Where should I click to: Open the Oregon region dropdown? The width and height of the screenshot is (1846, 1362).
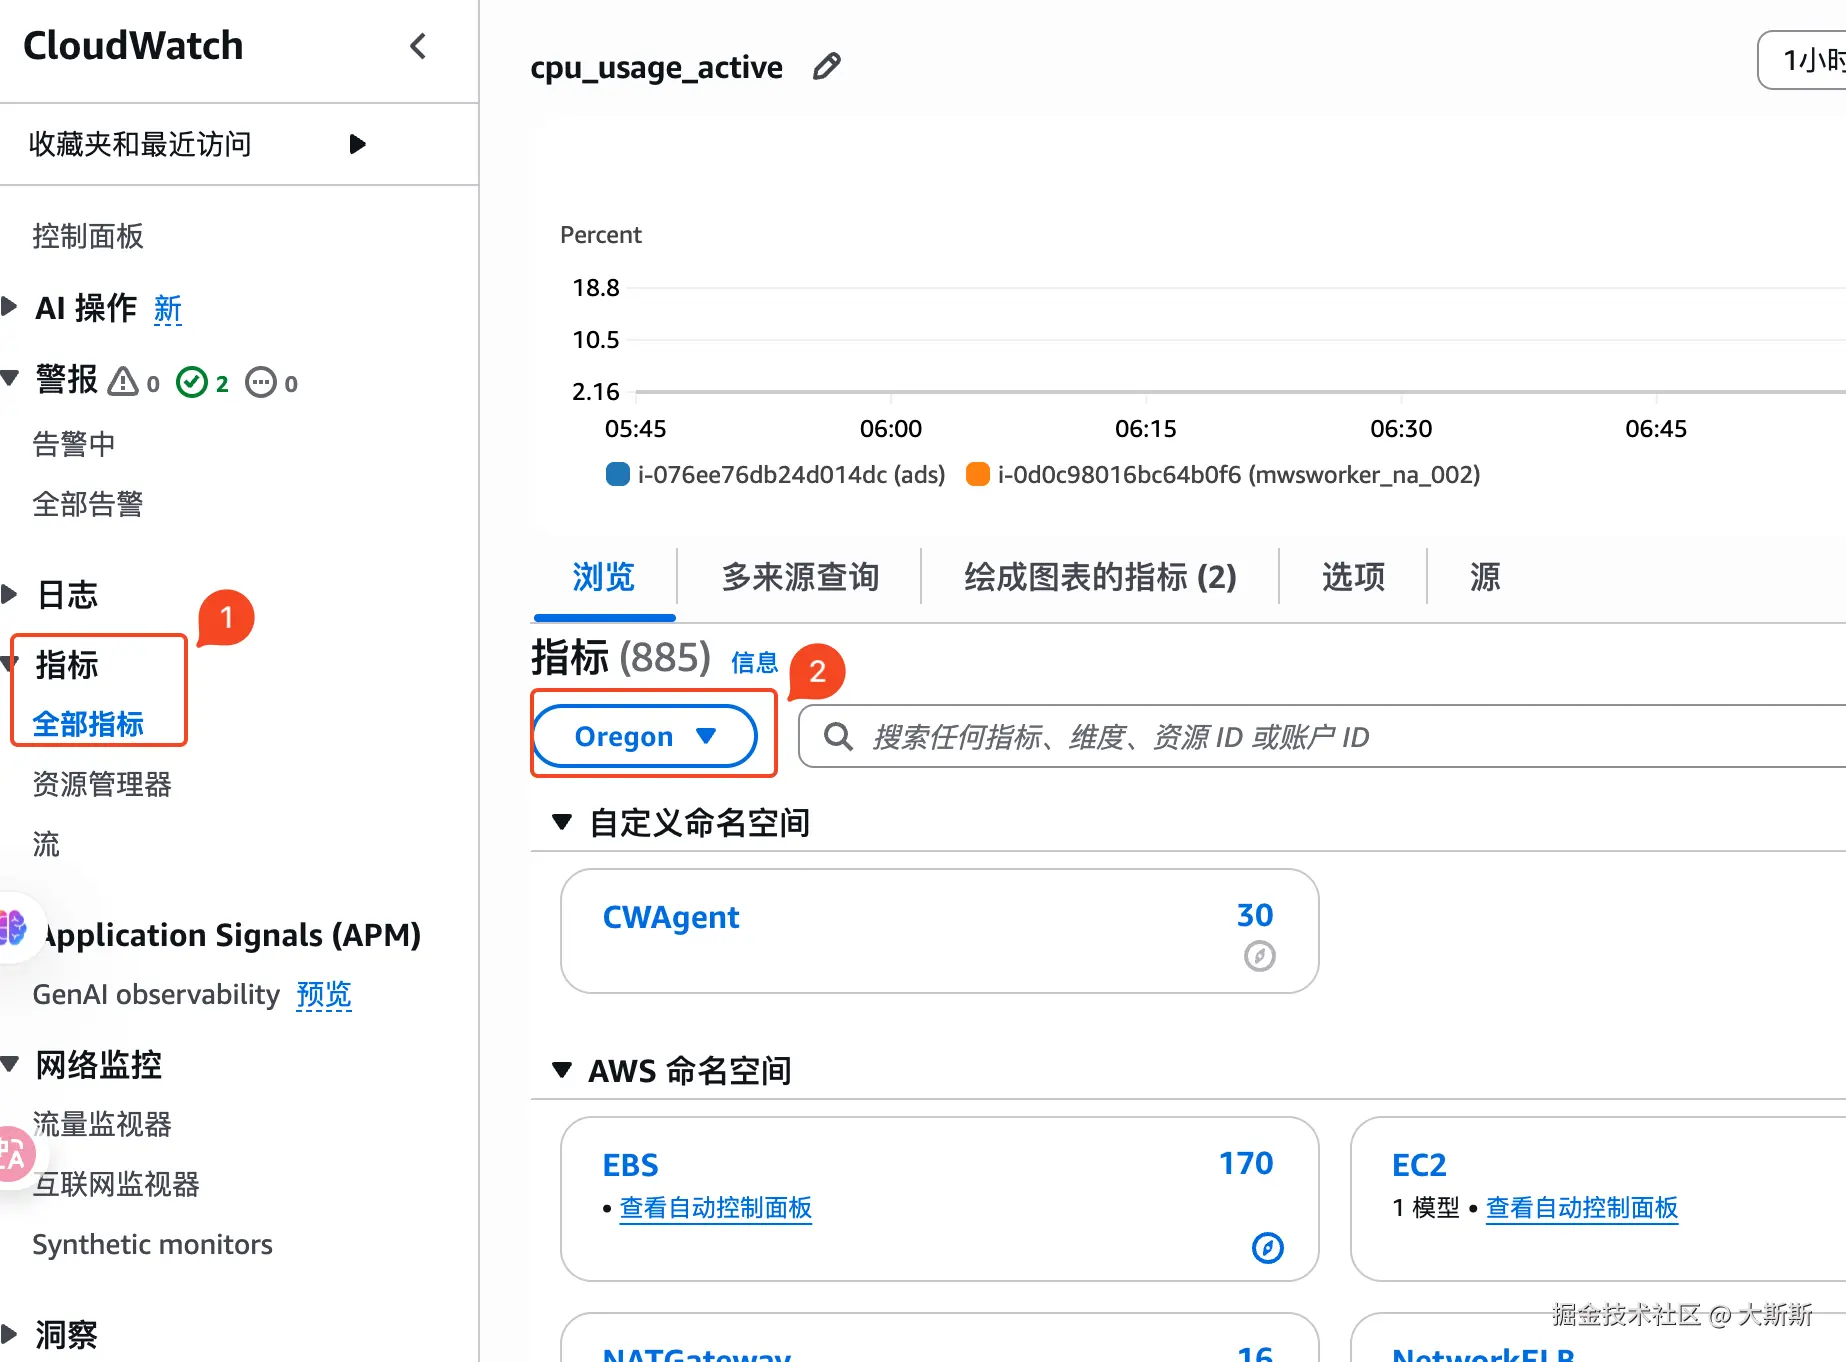pyautogui.click(x=645, y=736)
